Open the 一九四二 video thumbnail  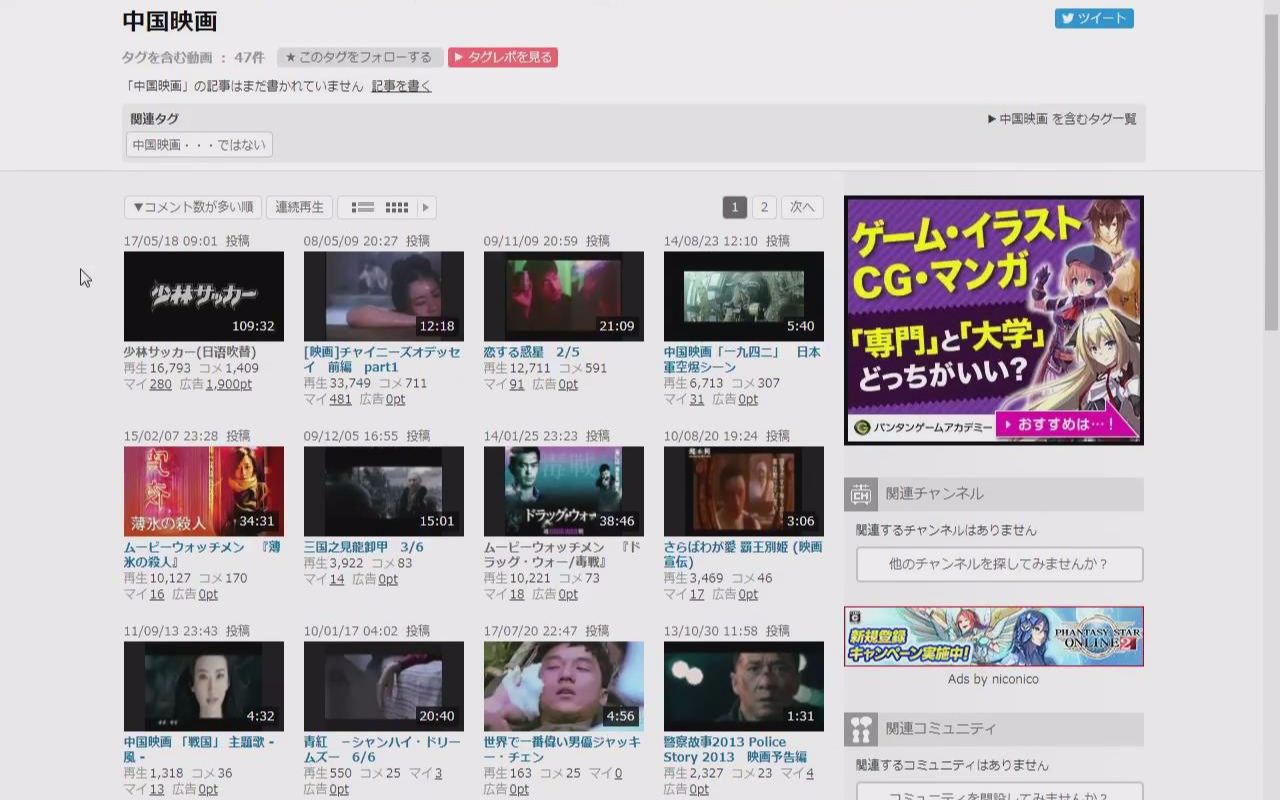point(744,296)
